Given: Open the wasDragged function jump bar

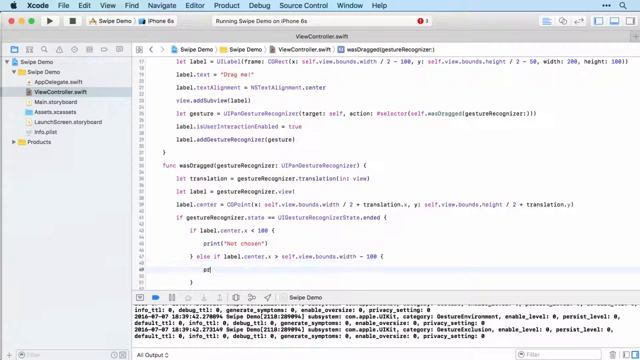Looking at the screenshot, I should 386,49.
